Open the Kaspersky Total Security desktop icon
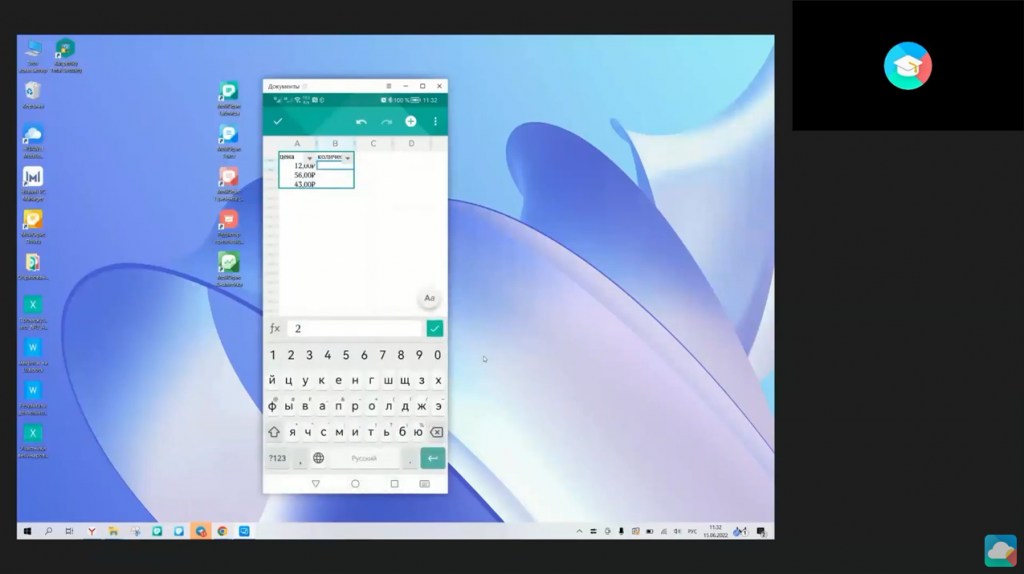This screenshot has width=1024, height=574. tap(65, 56)
